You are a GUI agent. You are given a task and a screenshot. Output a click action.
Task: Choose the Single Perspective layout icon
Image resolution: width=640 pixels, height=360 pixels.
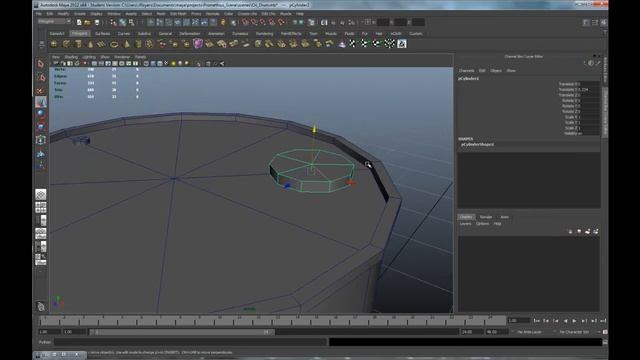[40, 194]
